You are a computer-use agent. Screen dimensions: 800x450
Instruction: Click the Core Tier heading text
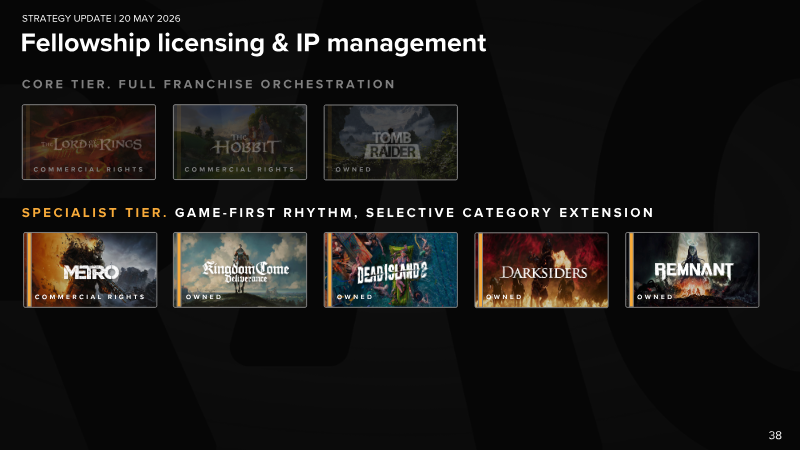[x=208, y=84]
